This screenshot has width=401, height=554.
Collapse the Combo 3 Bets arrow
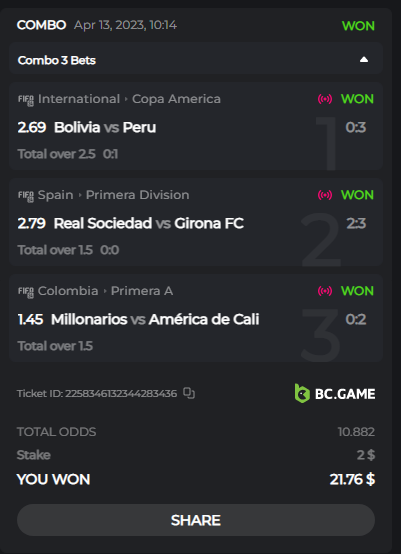coord(364,60)
